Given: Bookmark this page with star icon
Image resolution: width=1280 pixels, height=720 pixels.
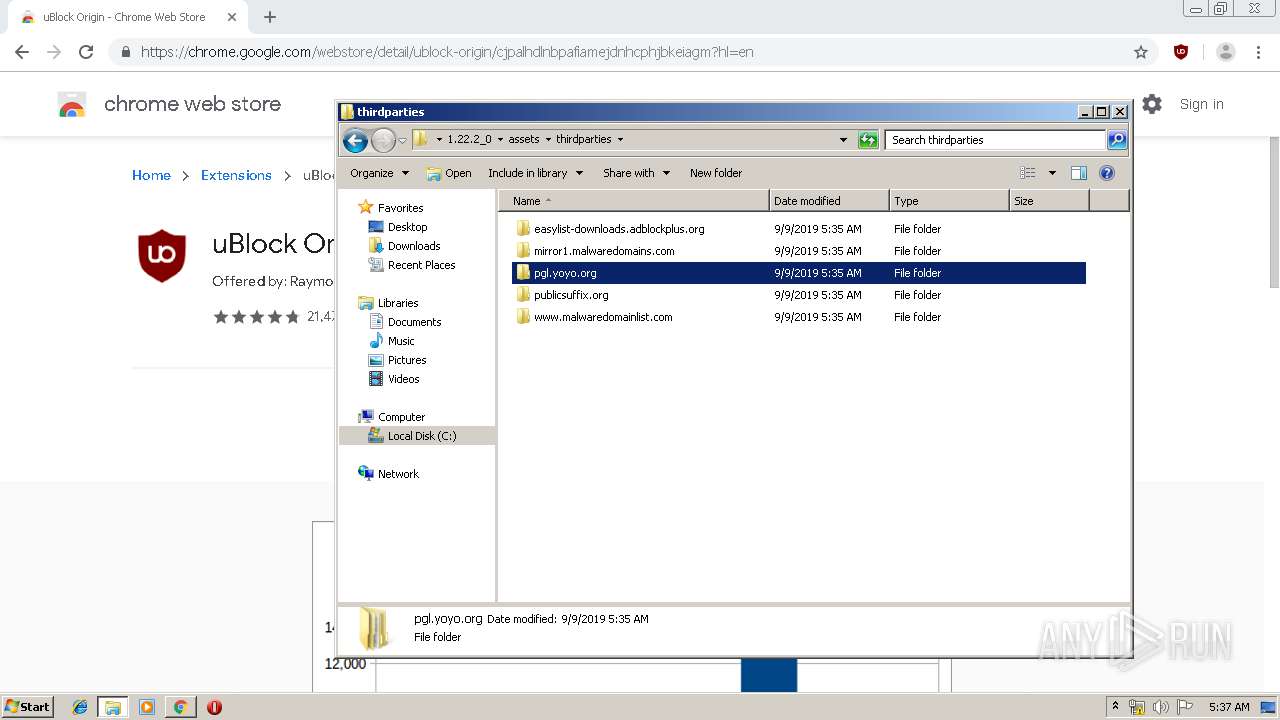Looking at the screenshot, I should click(x=1141, y=52).
